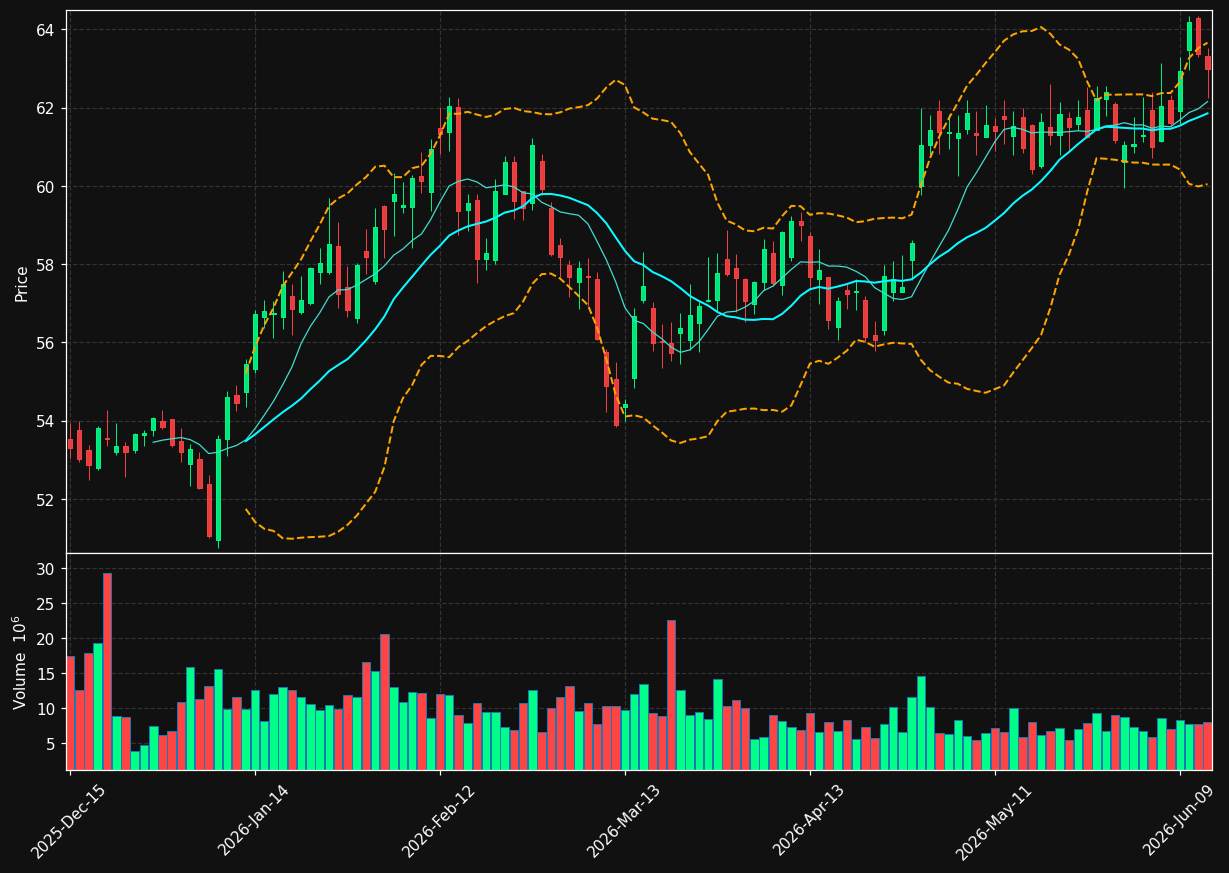Click the 56 price tick label
Image resolution: width=1229 pixels, height=873 pixels.
[x=47, y=343]
